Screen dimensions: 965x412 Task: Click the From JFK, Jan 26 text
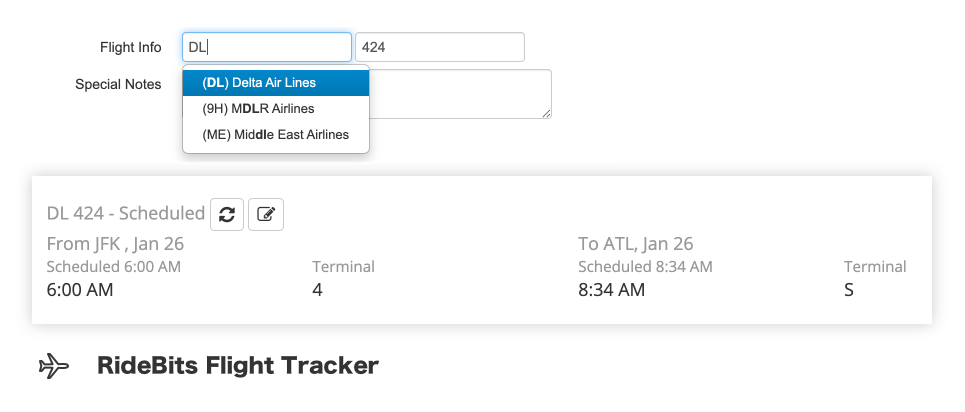pos(115,244)
